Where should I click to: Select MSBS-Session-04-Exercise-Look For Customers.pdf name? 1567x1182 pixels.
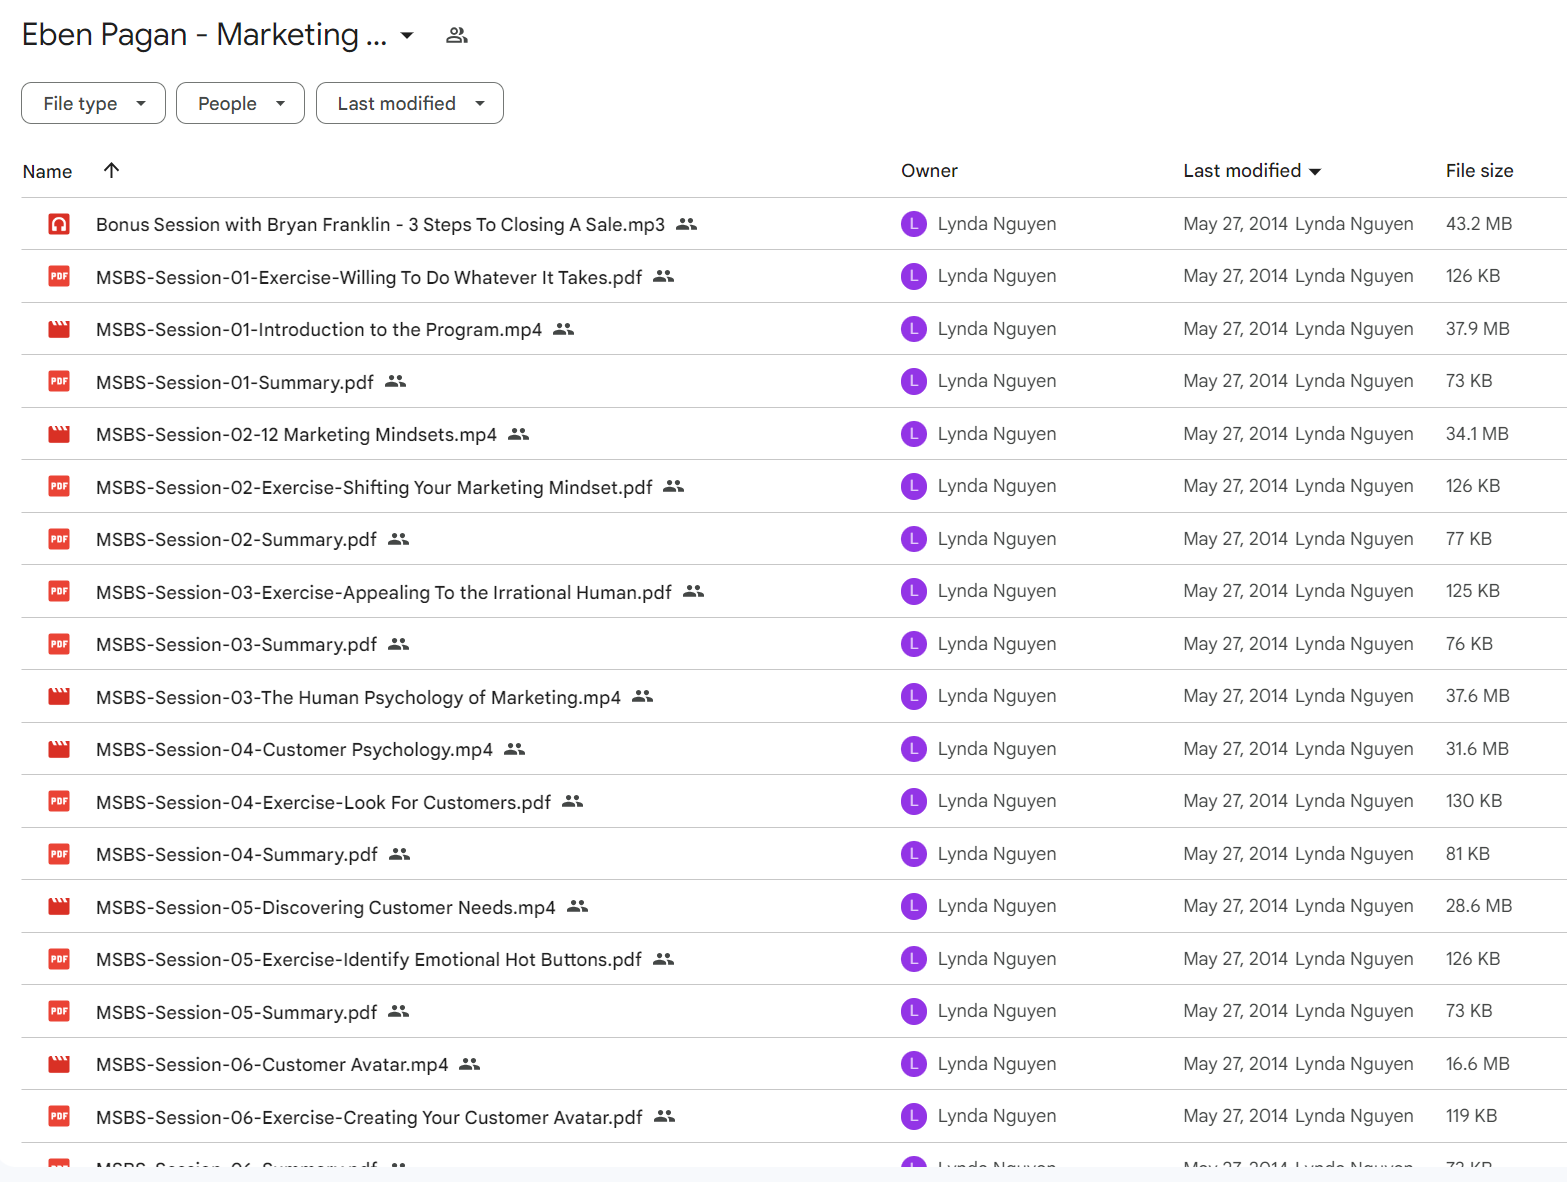pos(323,802)
